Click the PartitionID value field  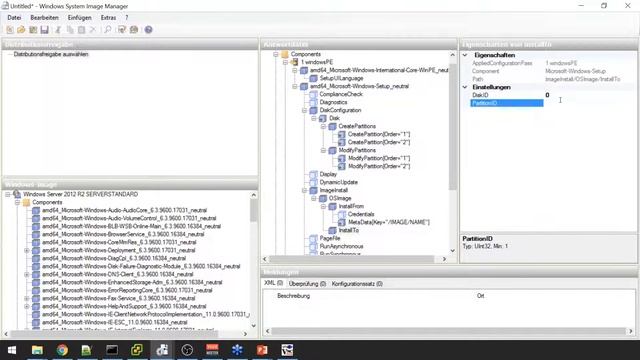[x=590, y=103]
